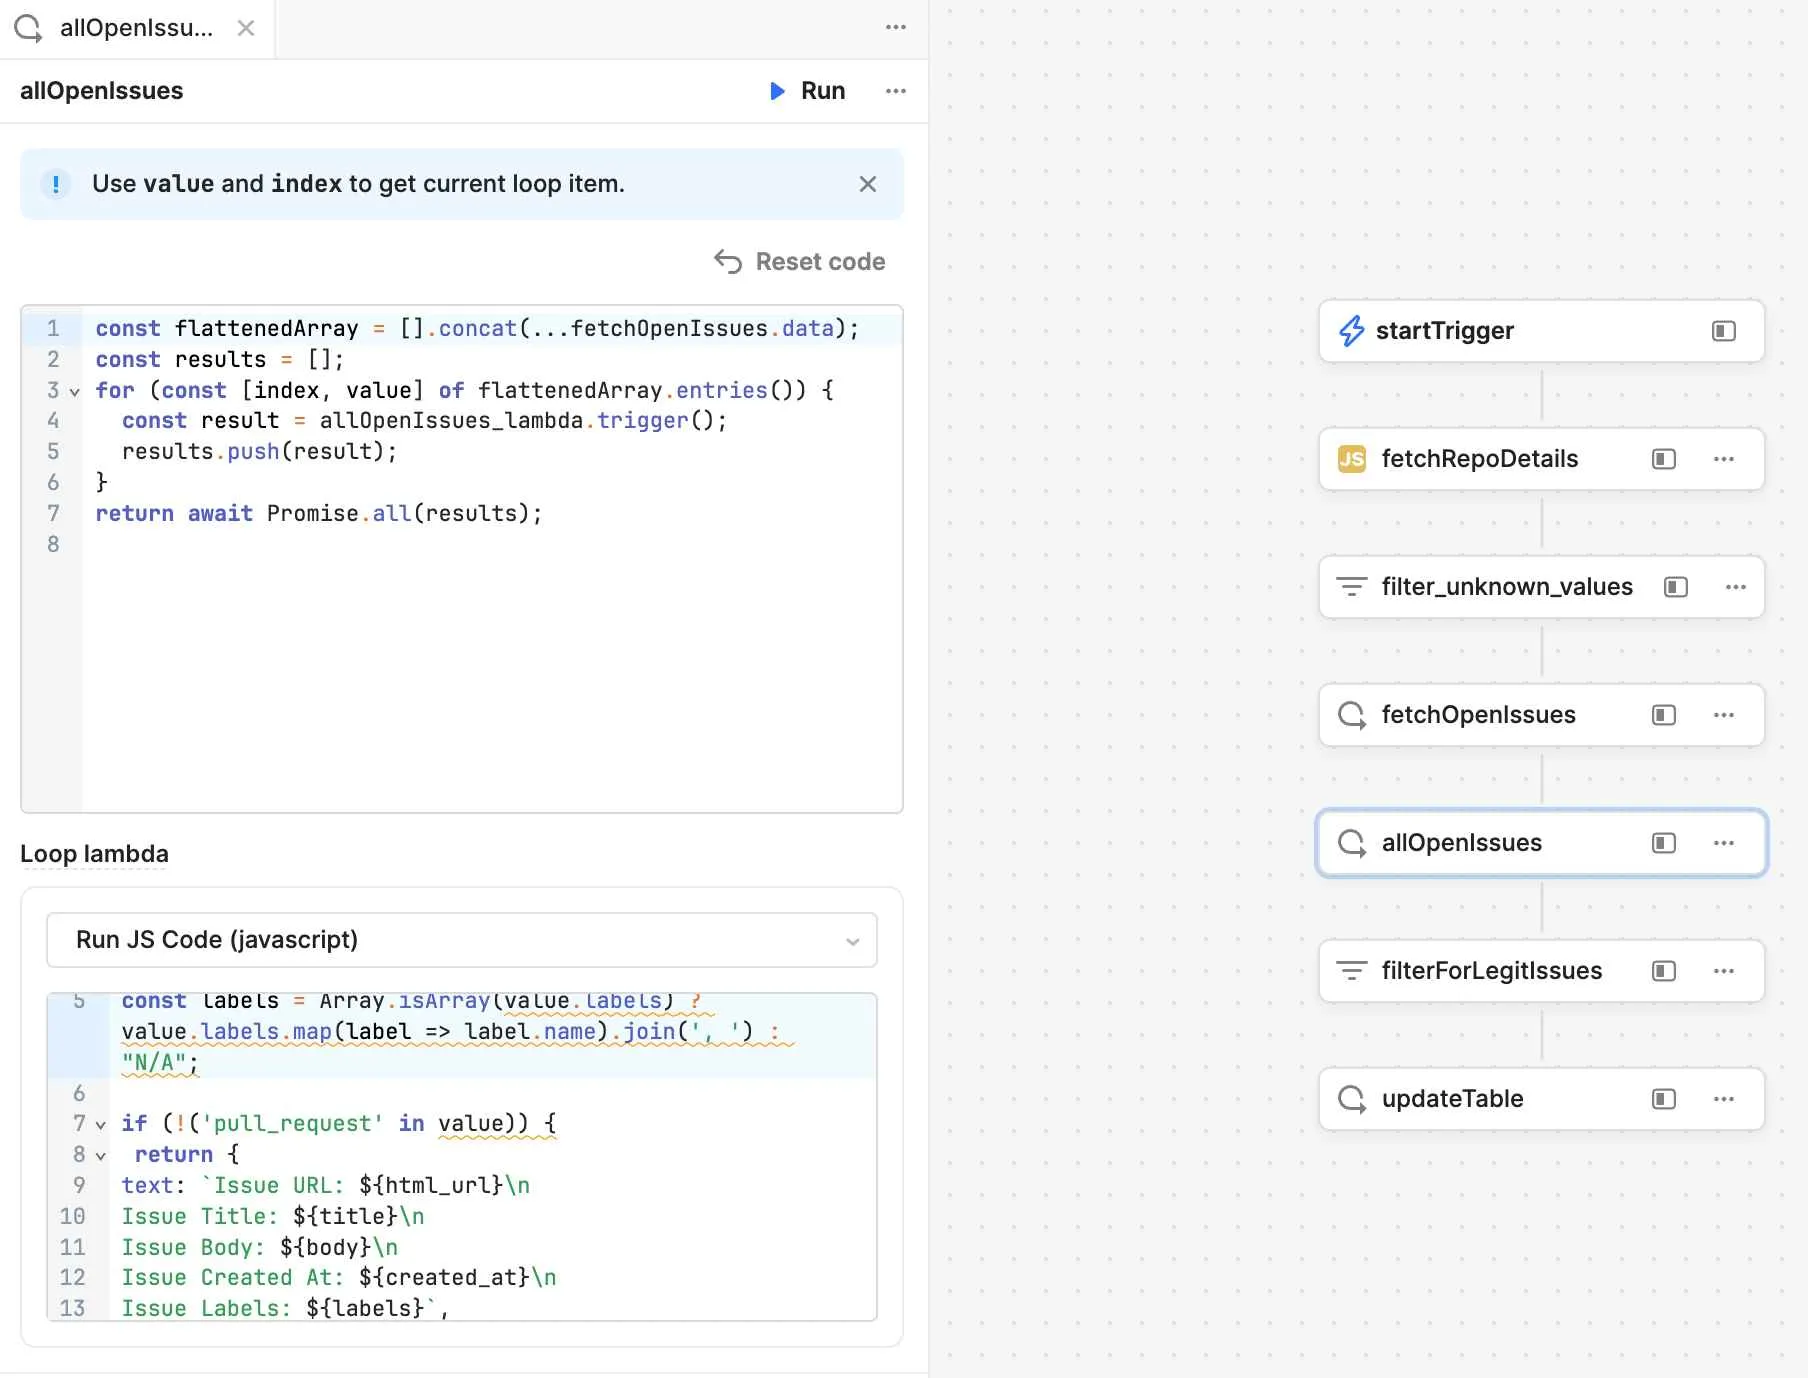Toggle the panel icon on updateTable block
The height and width of the screenshot is (1378, 1808).
point(1664,1099)
